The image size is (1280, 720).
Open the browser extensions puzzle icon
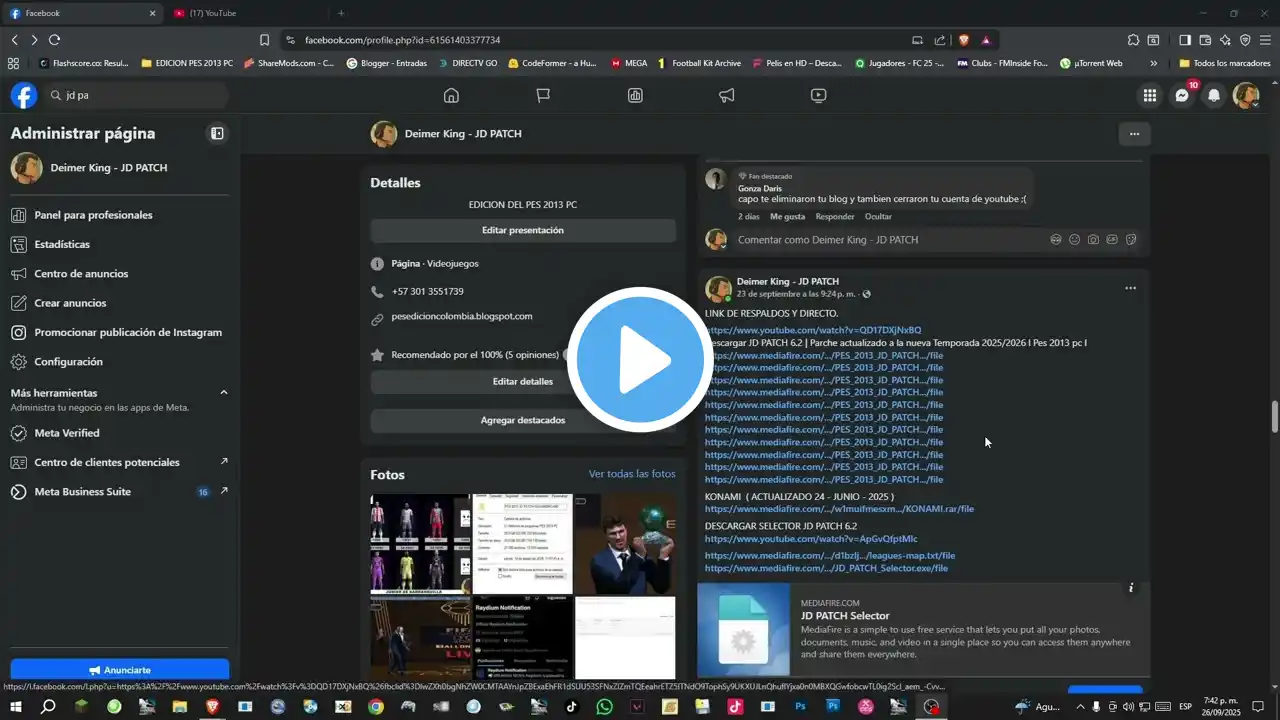coord(1133,40)
